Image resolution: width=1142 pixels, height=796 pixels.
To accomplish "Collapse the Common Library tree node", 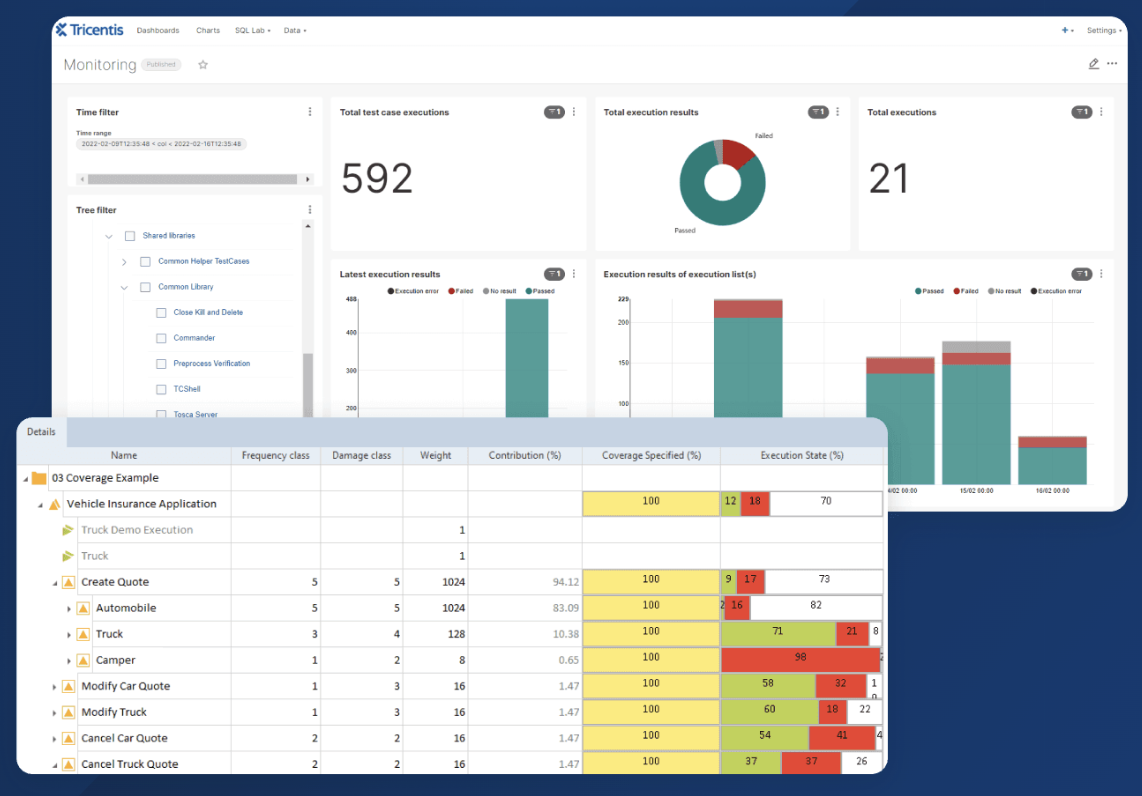I will pyautogui.click(x=124, y=288).
